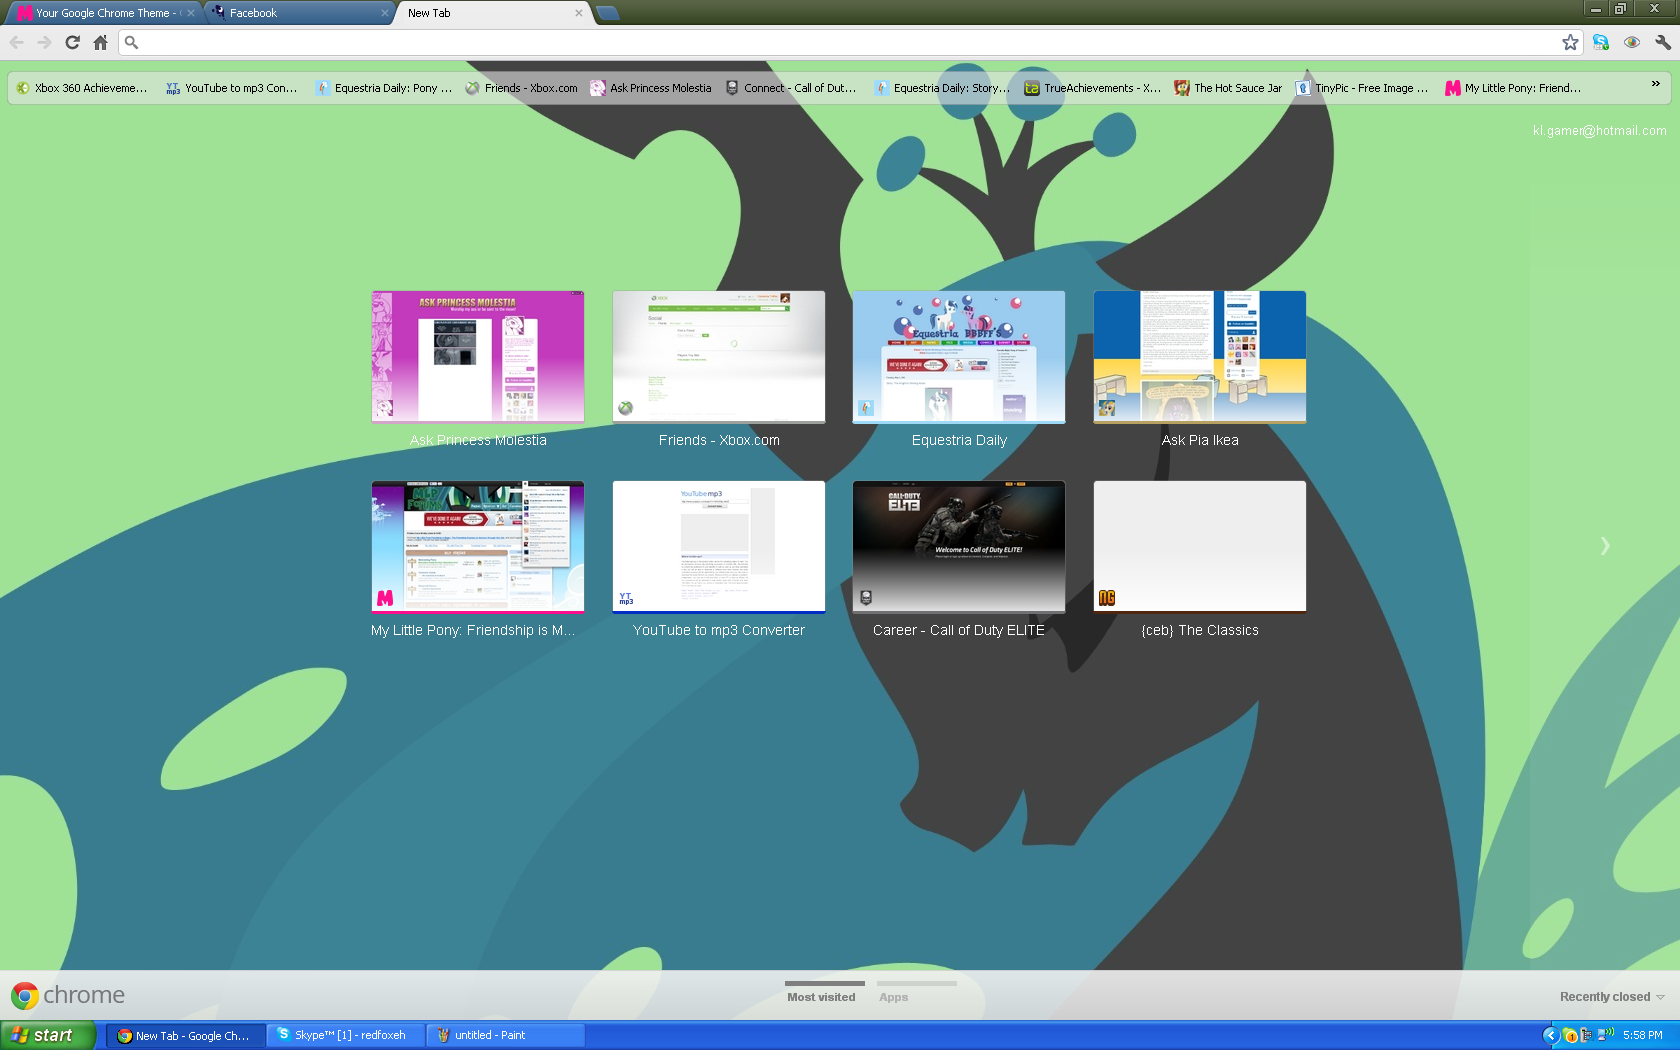
Task: Click the kl.gamer@hotmail.com account link
Action: (1599, 131)
